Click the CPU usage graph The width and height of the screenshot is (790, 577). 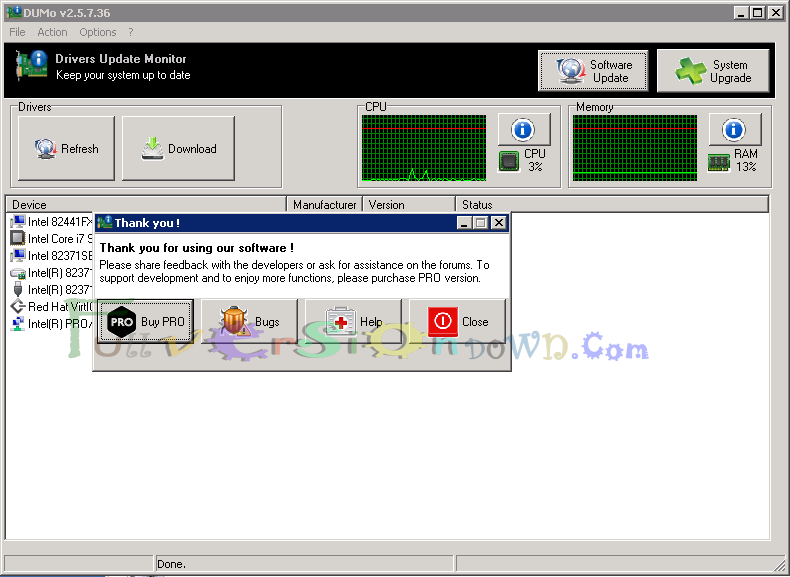[x=424, y=148]
